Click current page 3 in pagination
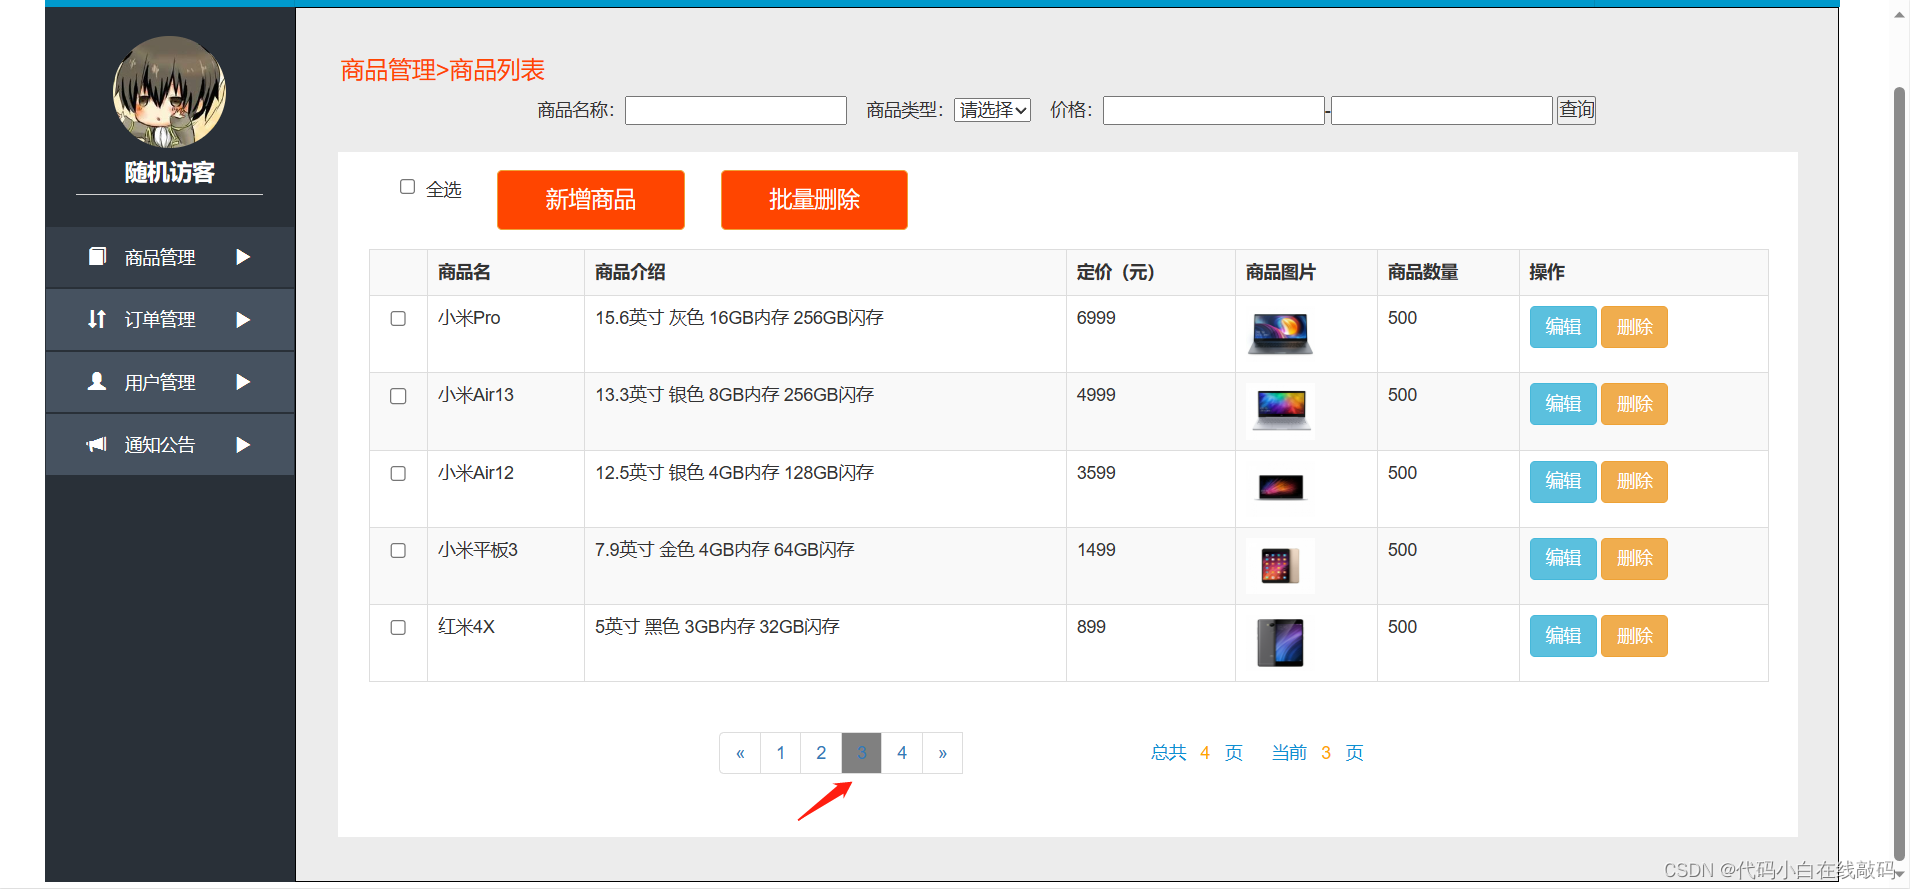Screen dimensions: 1910x889 click(862, 753)
